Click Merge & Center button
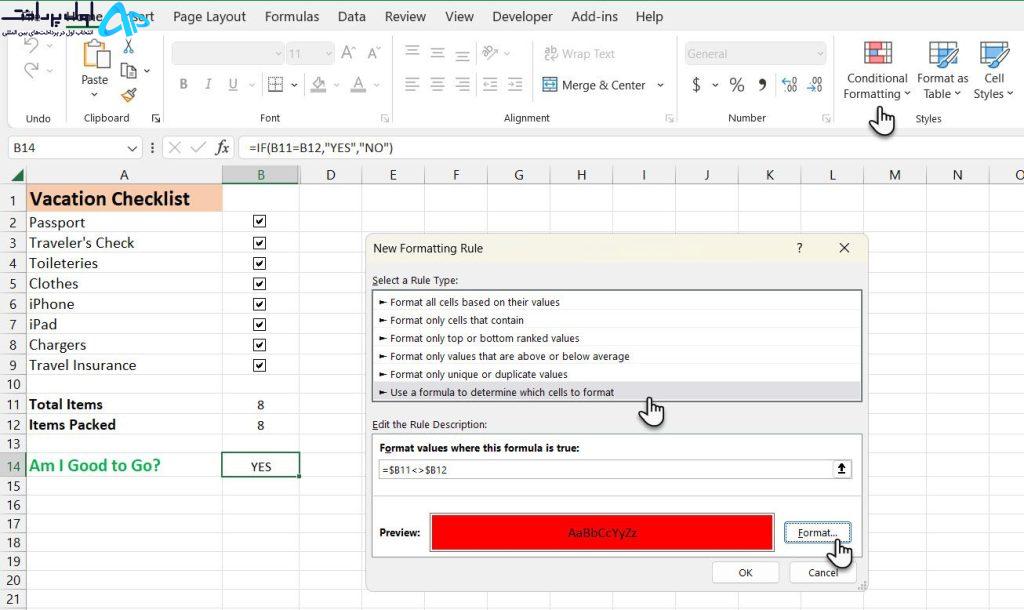This screenshot has height=610, width=1024. pyautogui.click(x=594, y=85)
